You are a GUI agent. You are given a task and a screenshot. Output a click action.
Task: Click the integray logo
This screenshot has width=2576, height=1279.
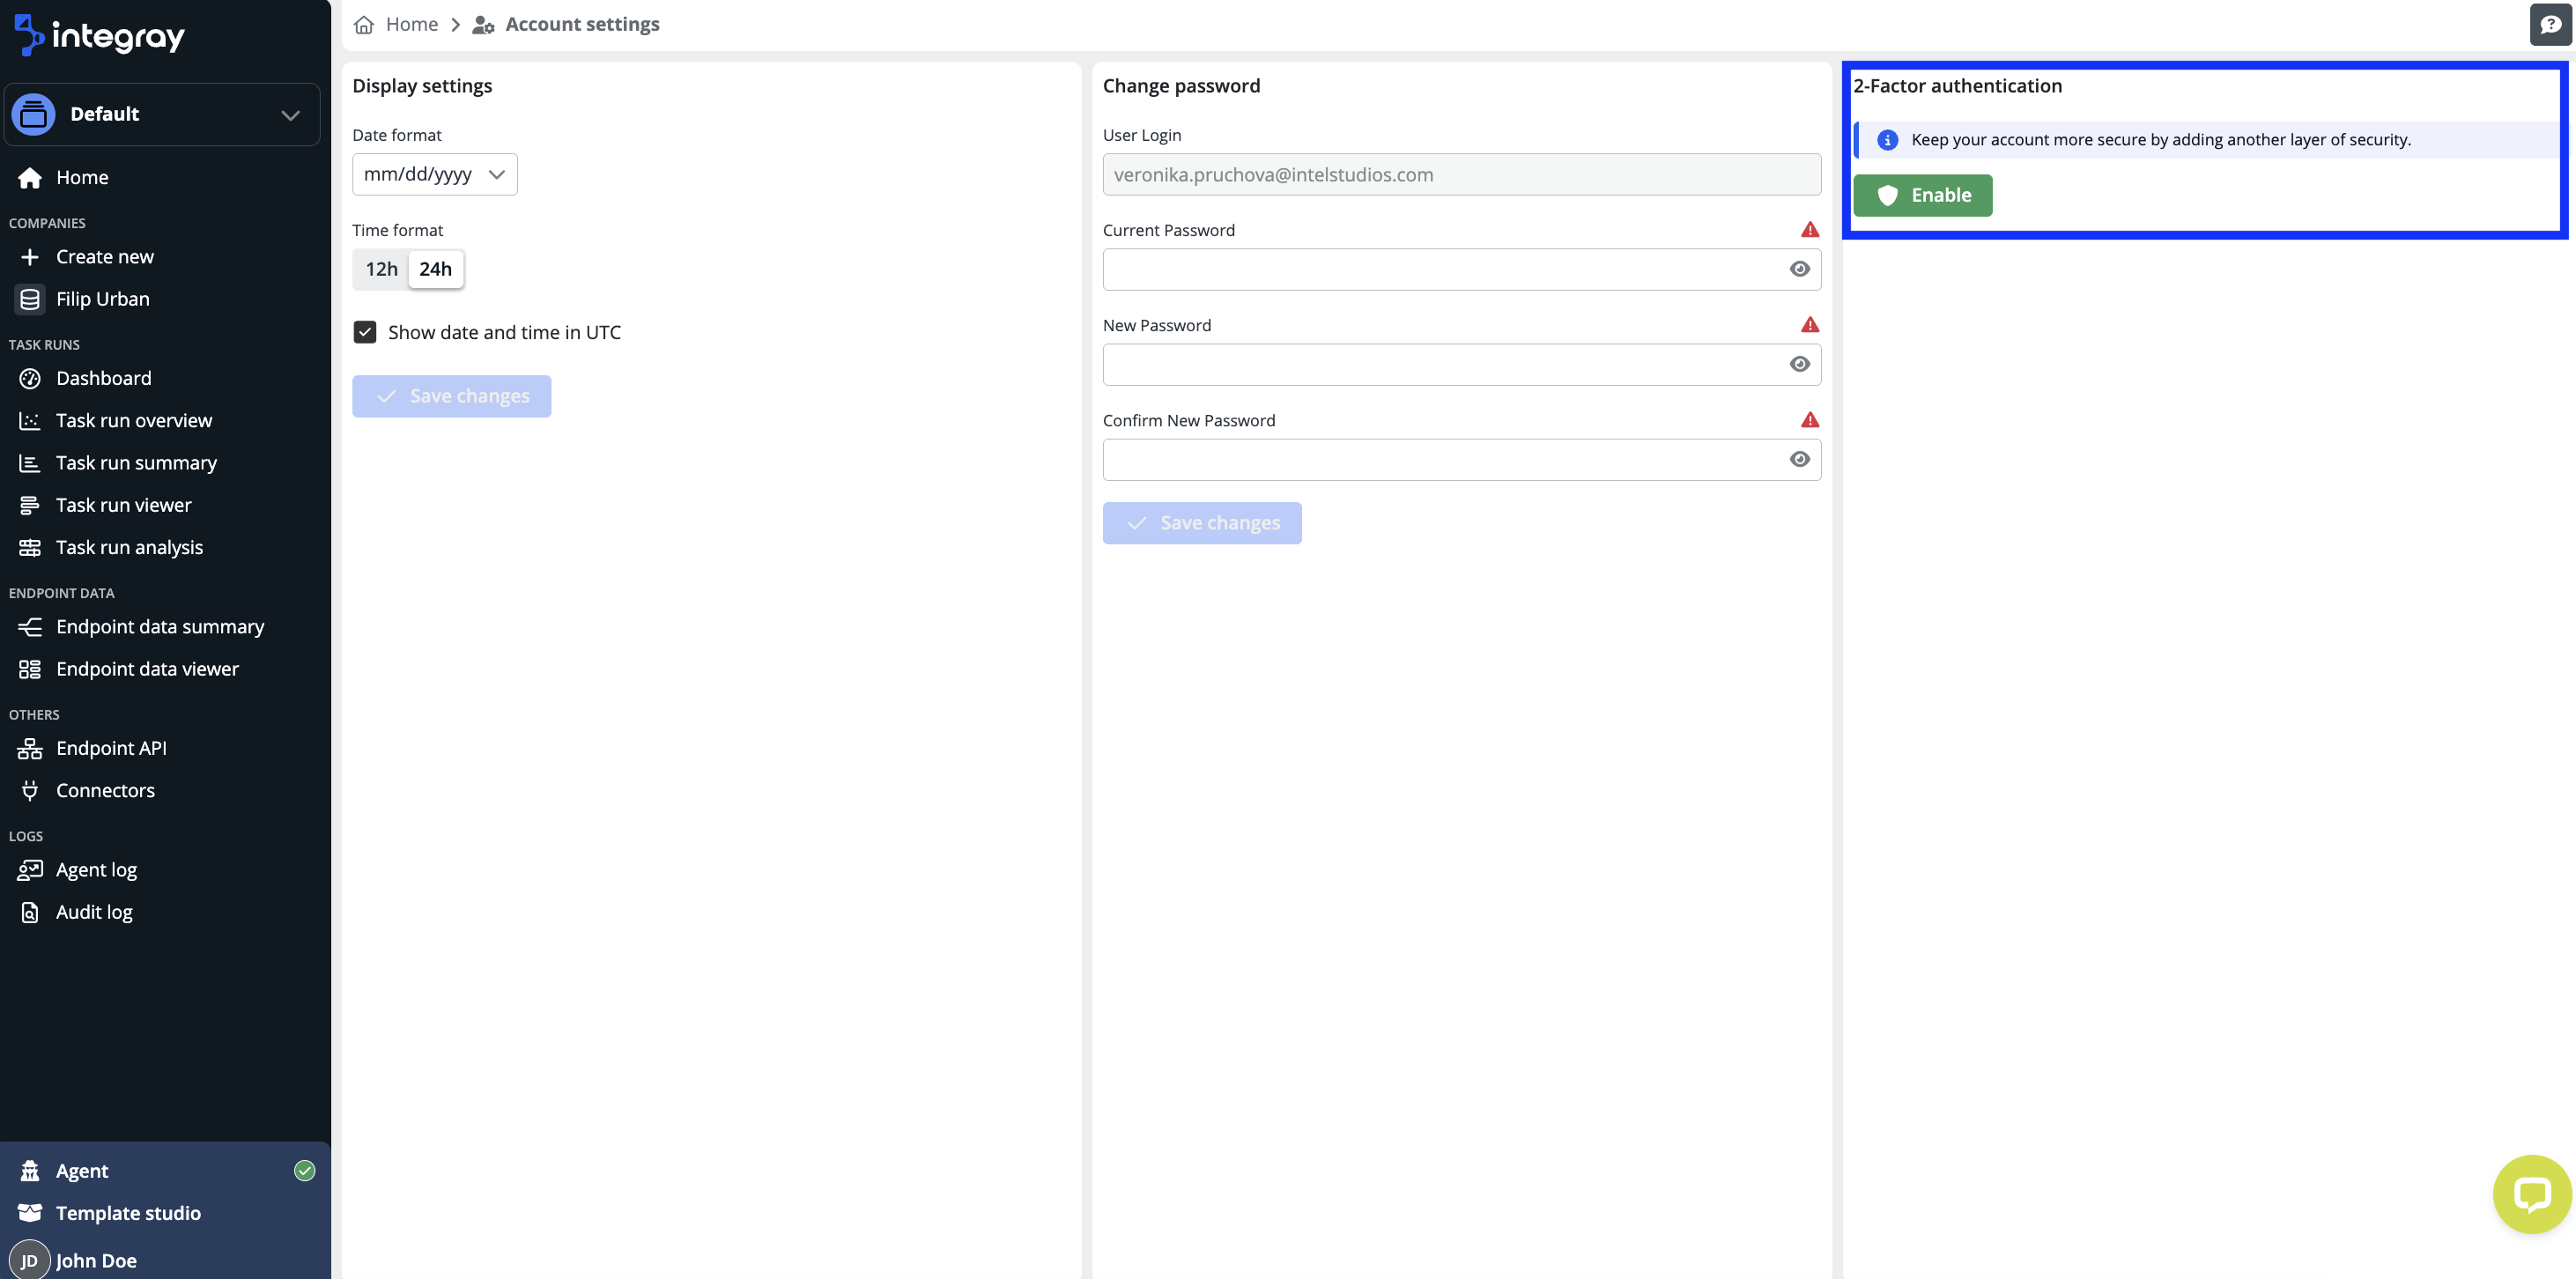(x=100, y=35)
